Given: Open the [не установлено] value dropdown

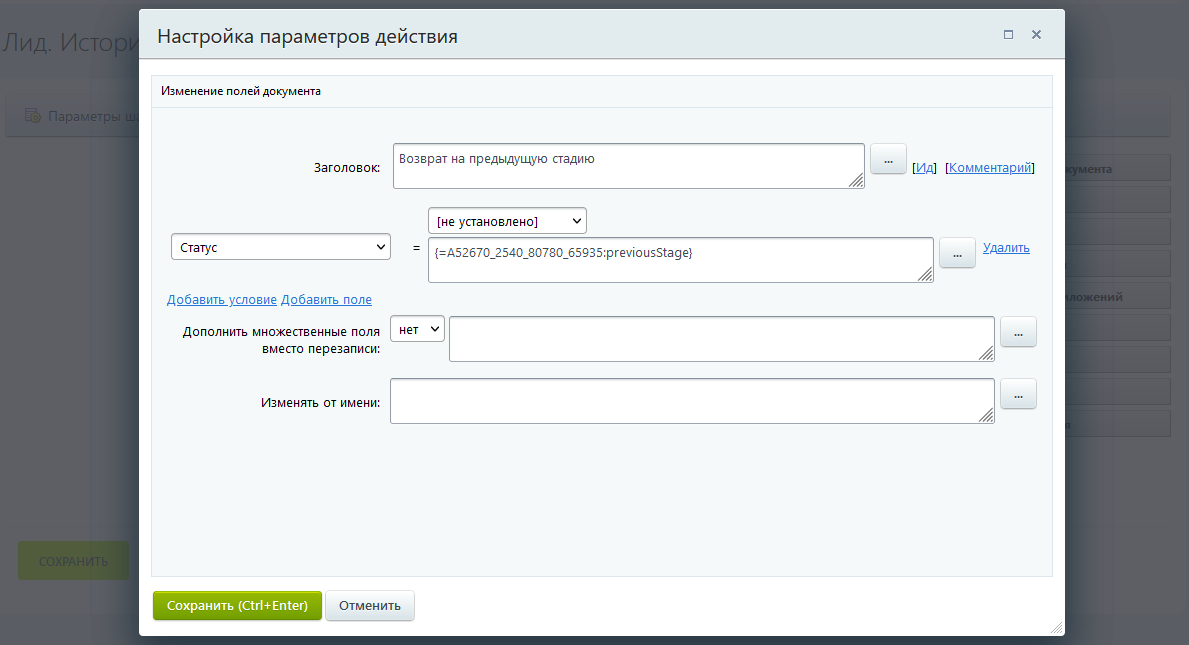Looking at the screenshot, I should [x=507, y=221].
